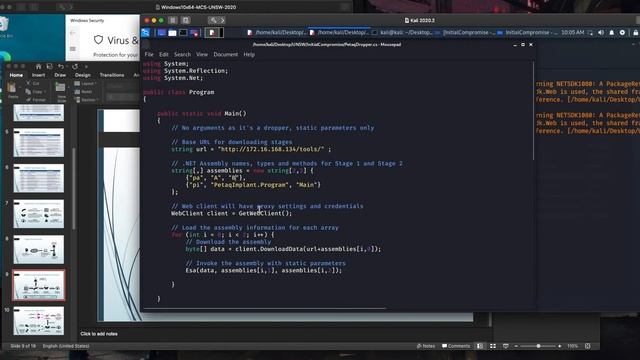Open the Mousepad Search menu
The width and height of the screenshot is (640, 360).
click(182, 54)
